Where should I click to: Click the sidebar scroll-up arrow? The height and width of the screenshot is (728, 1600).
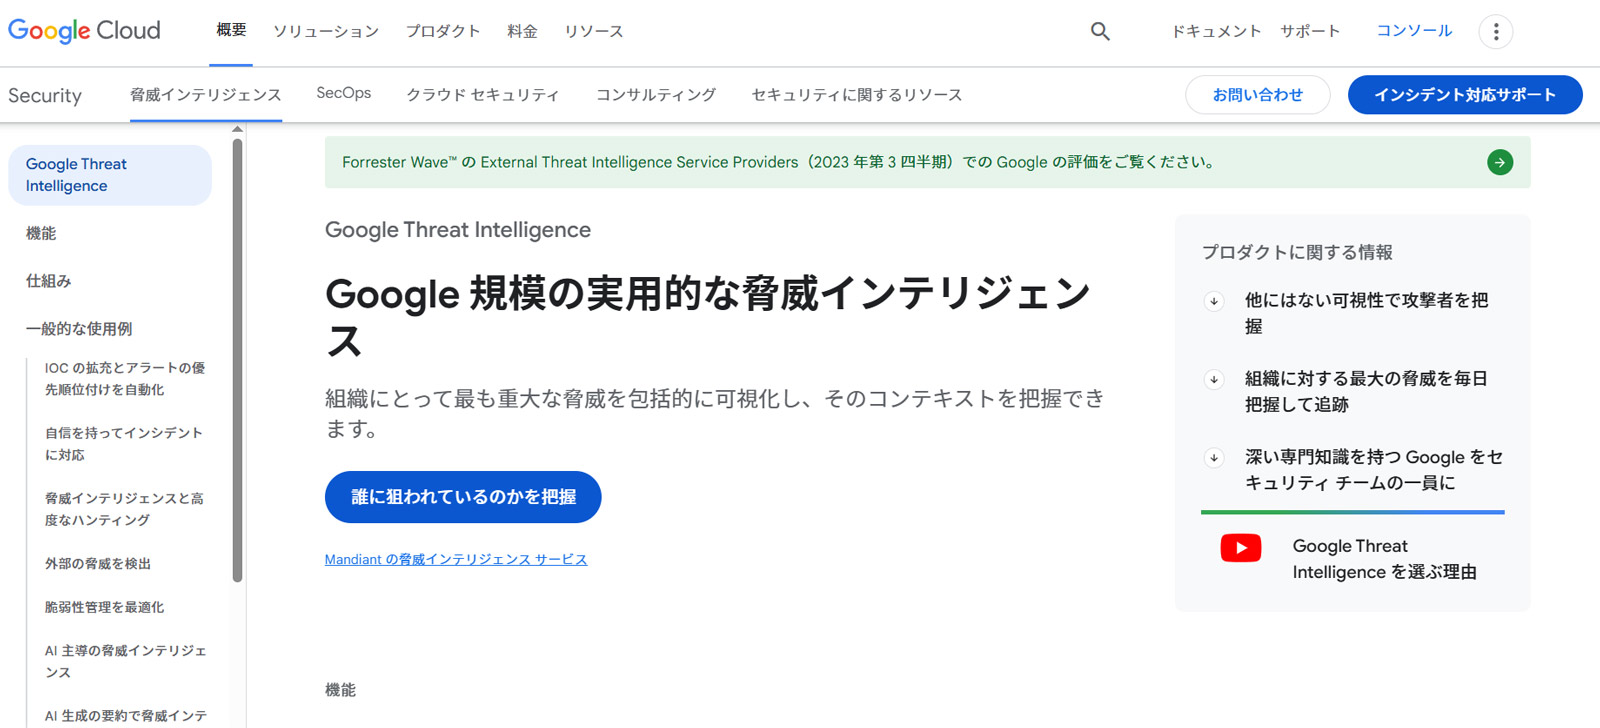[237, 129]
